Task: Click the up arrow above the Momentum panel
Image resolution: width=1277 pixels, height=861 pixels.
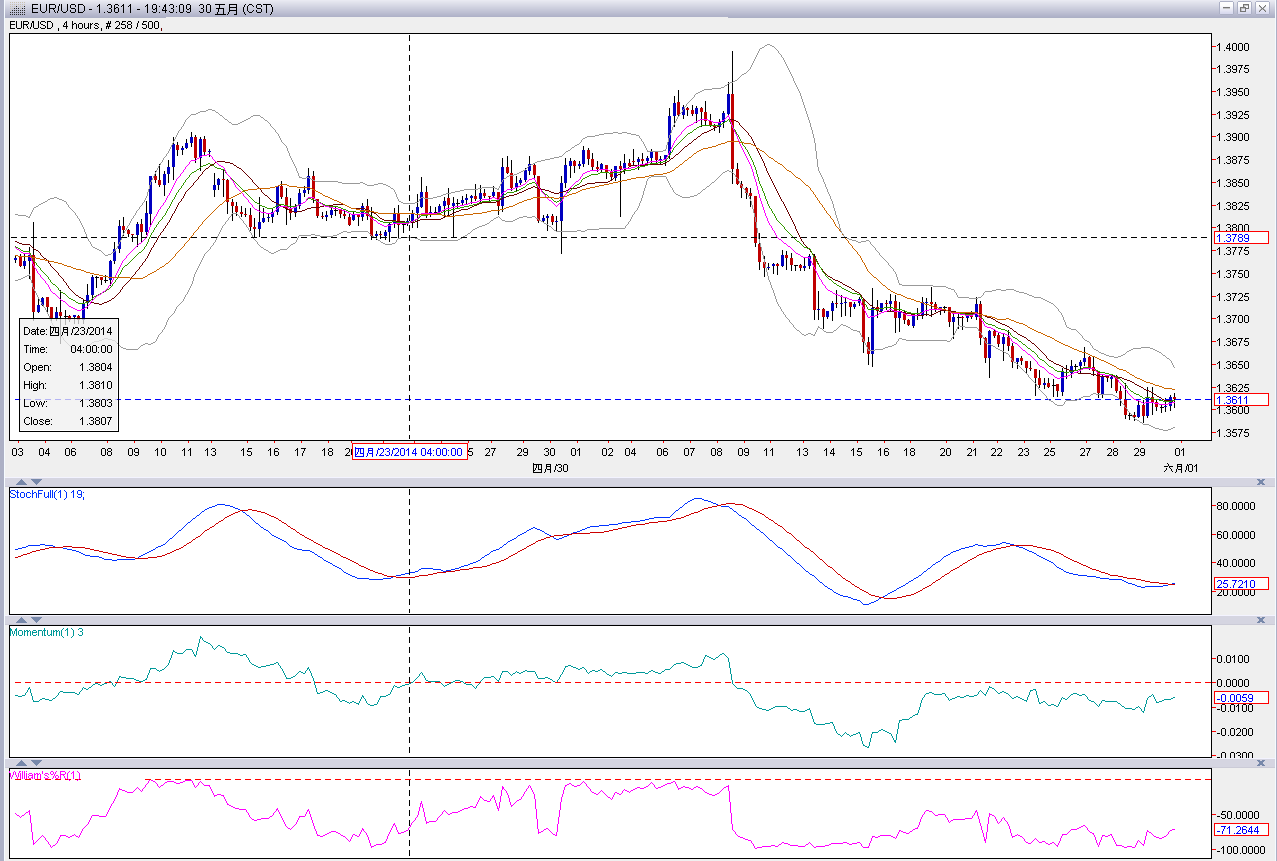Action: pyautogui.click(x=21, y=621)
